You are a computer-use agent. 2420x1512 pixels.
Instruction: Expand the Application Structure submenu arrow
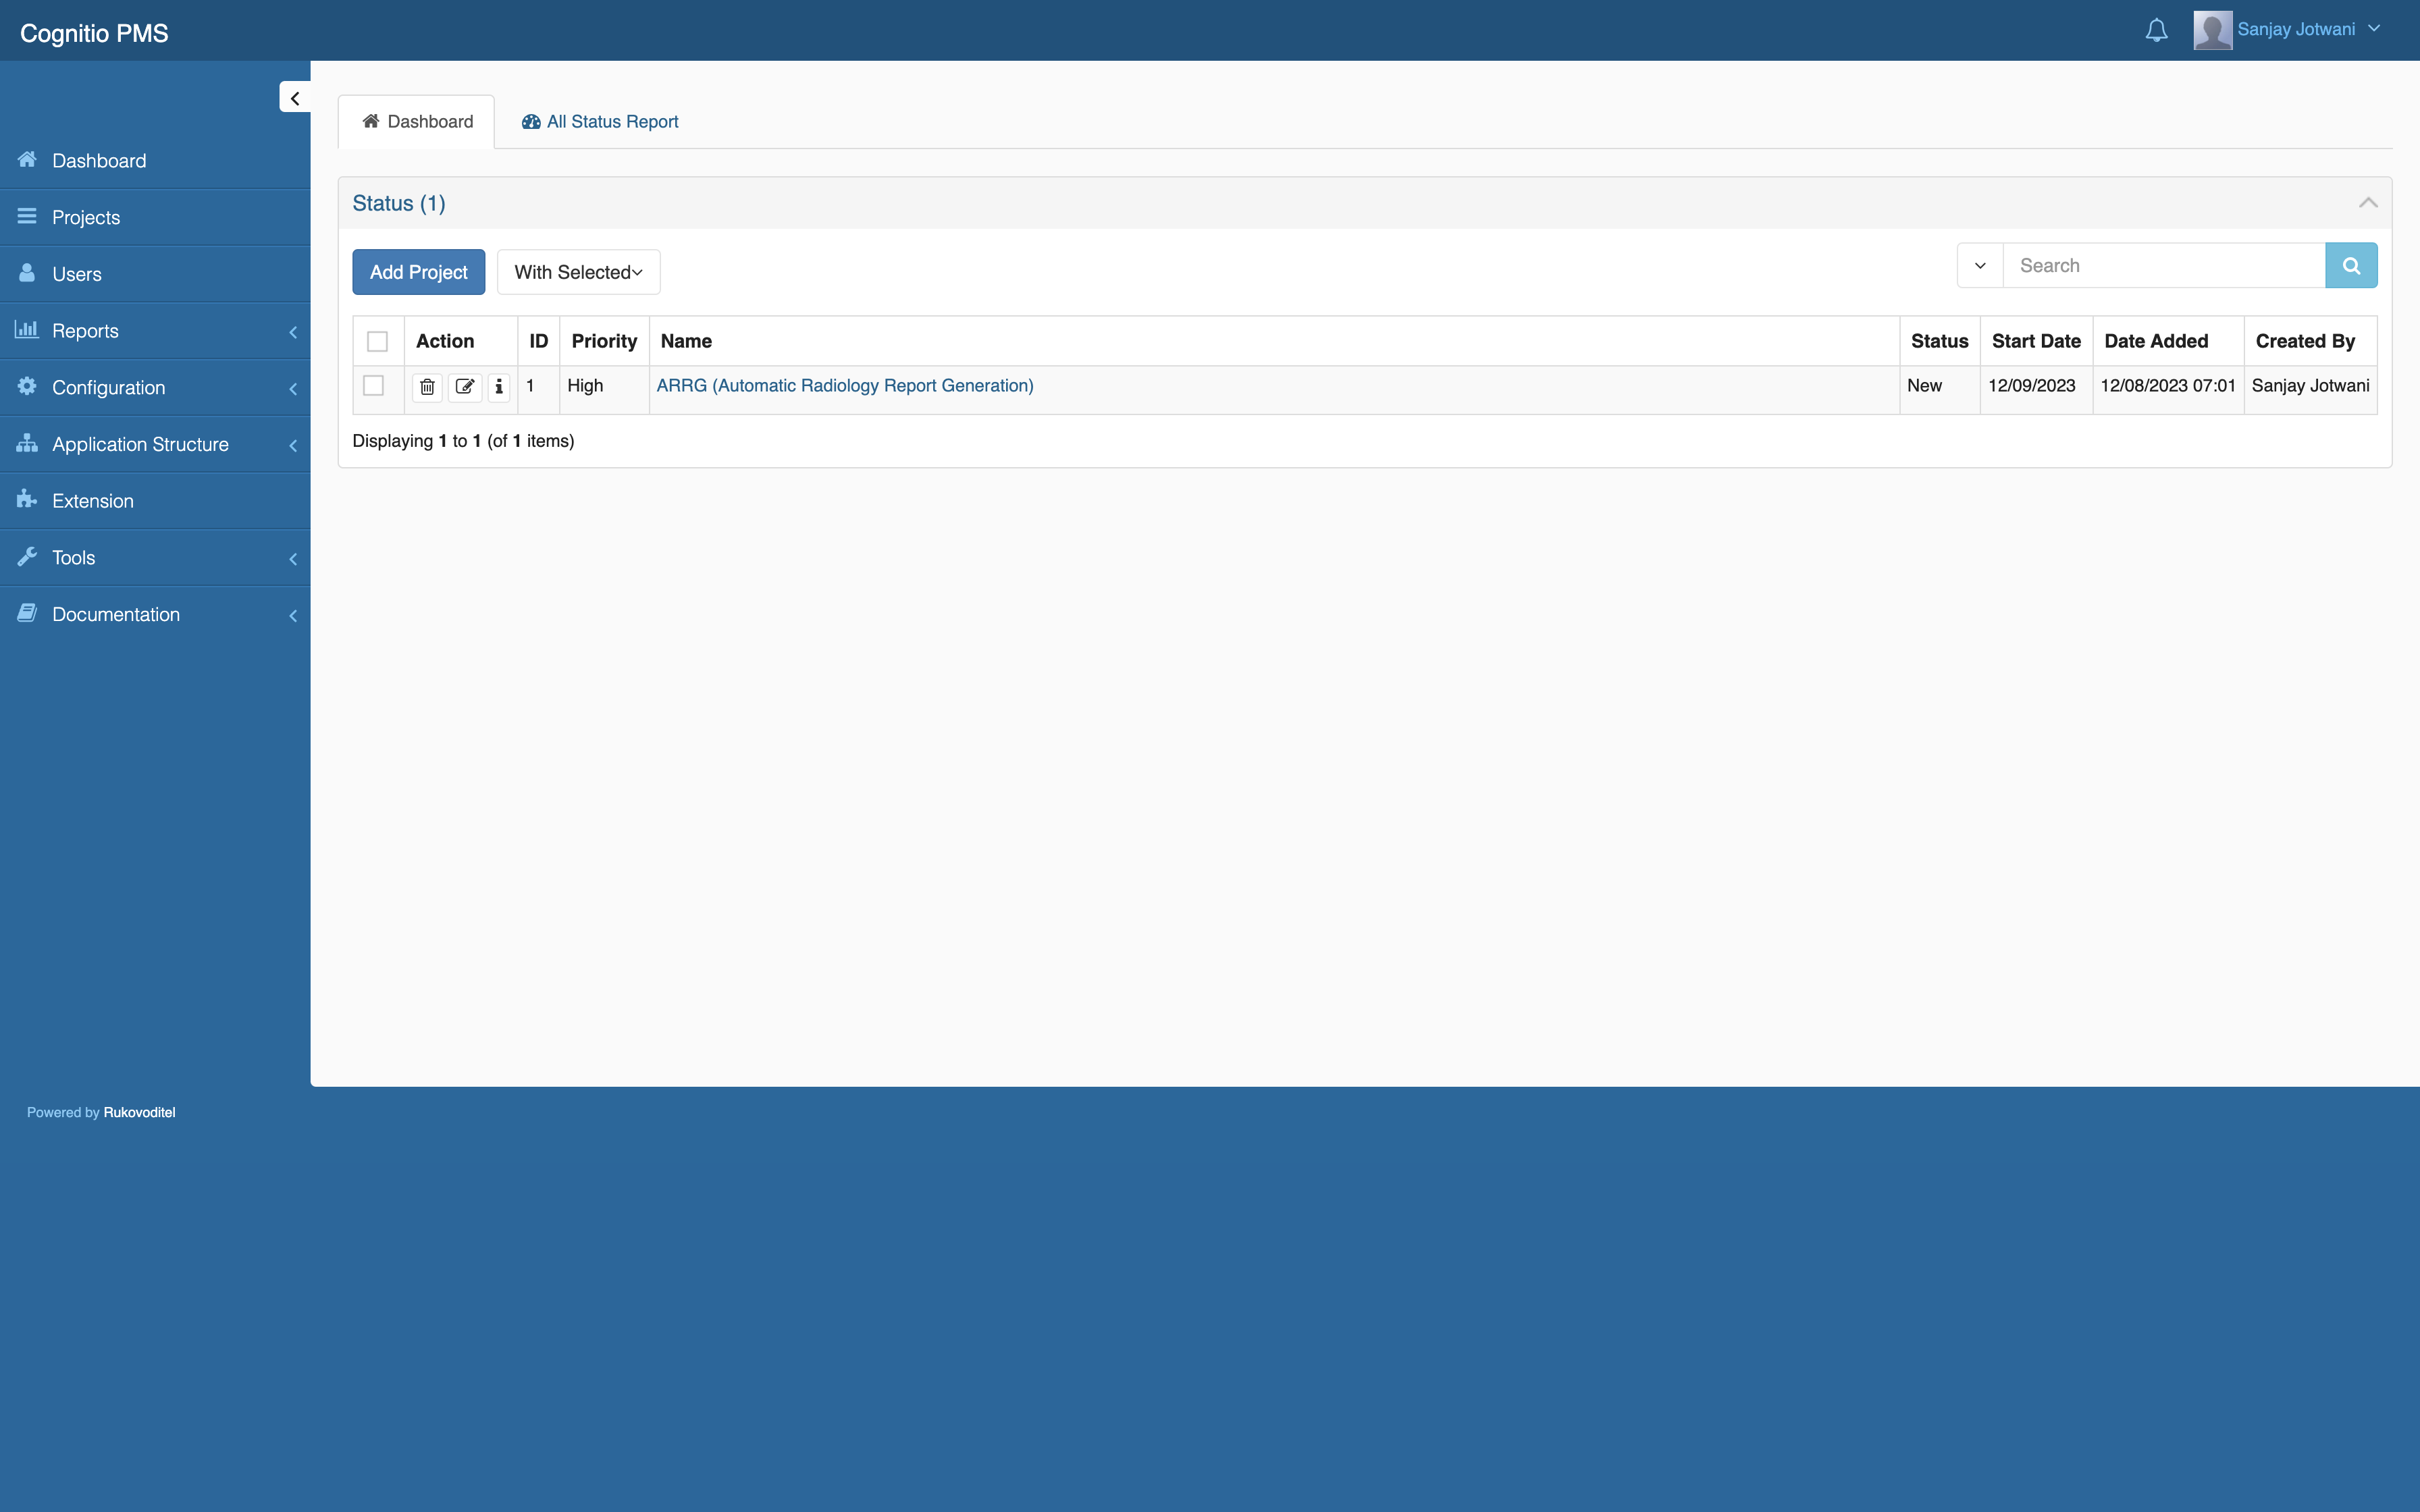coord(293,445)
